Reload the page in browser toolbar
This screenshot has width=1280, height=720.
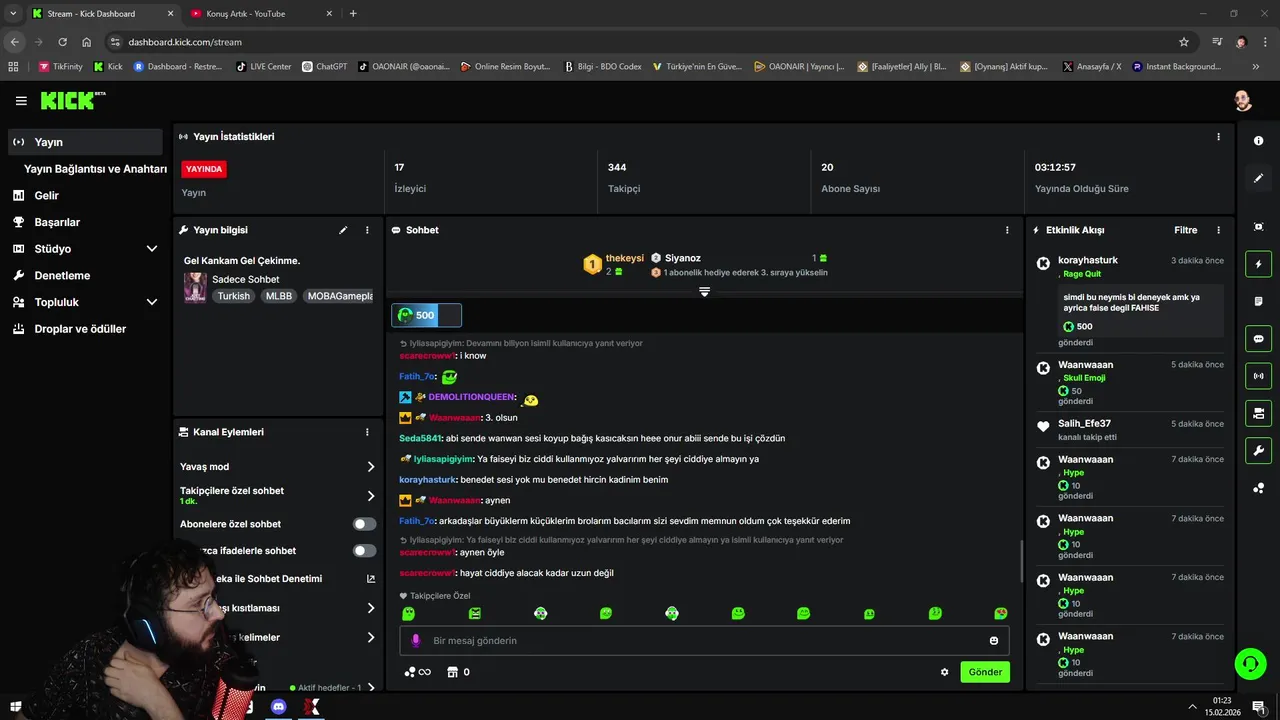click(x=62, y=42)
